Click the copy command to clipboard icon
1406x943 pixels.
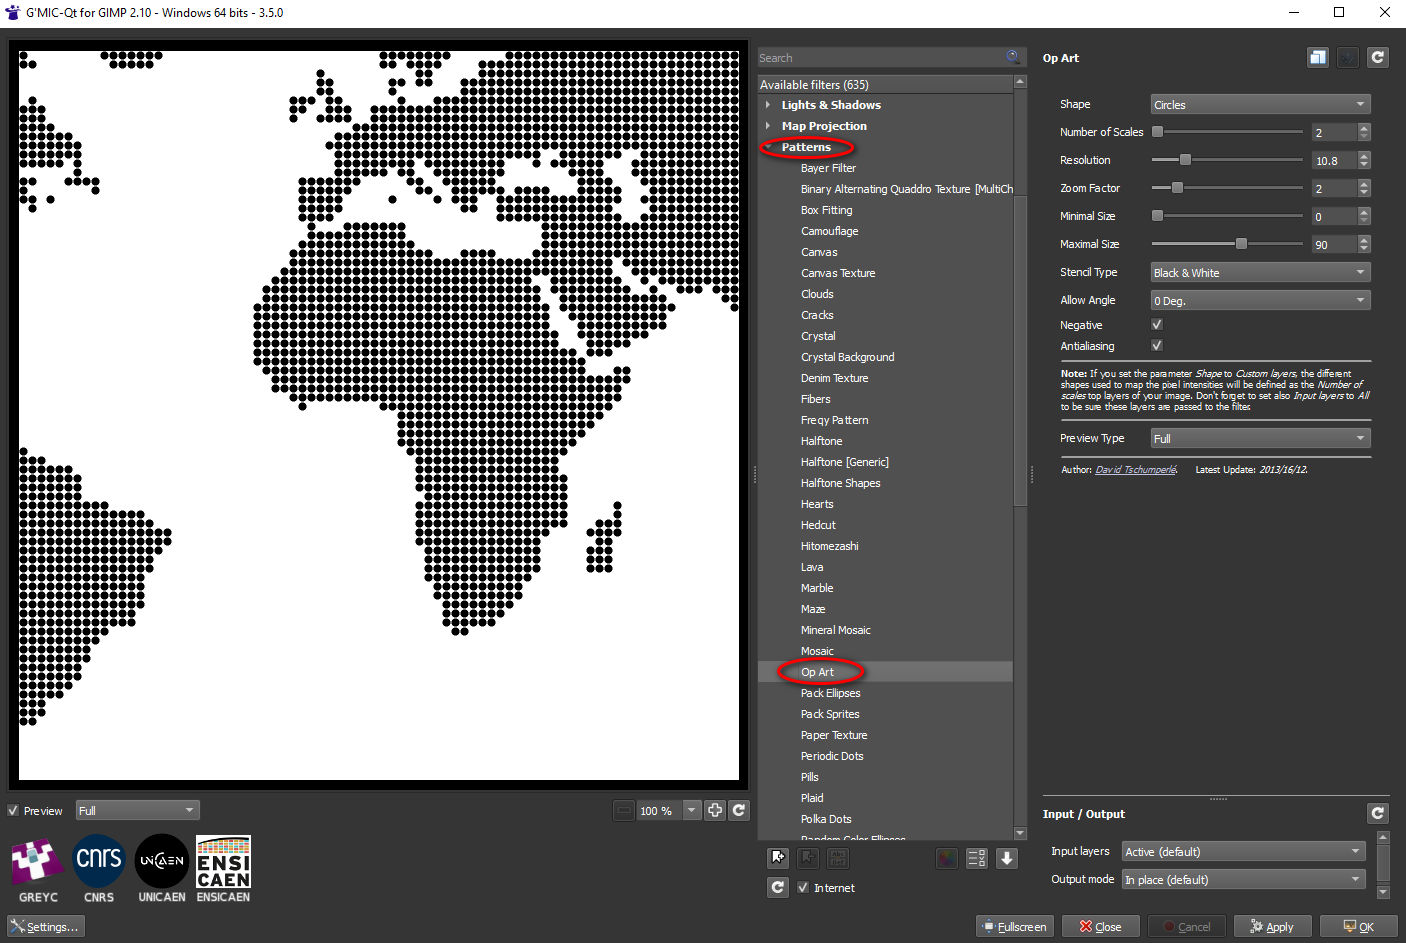click(x=1318, y=58)
